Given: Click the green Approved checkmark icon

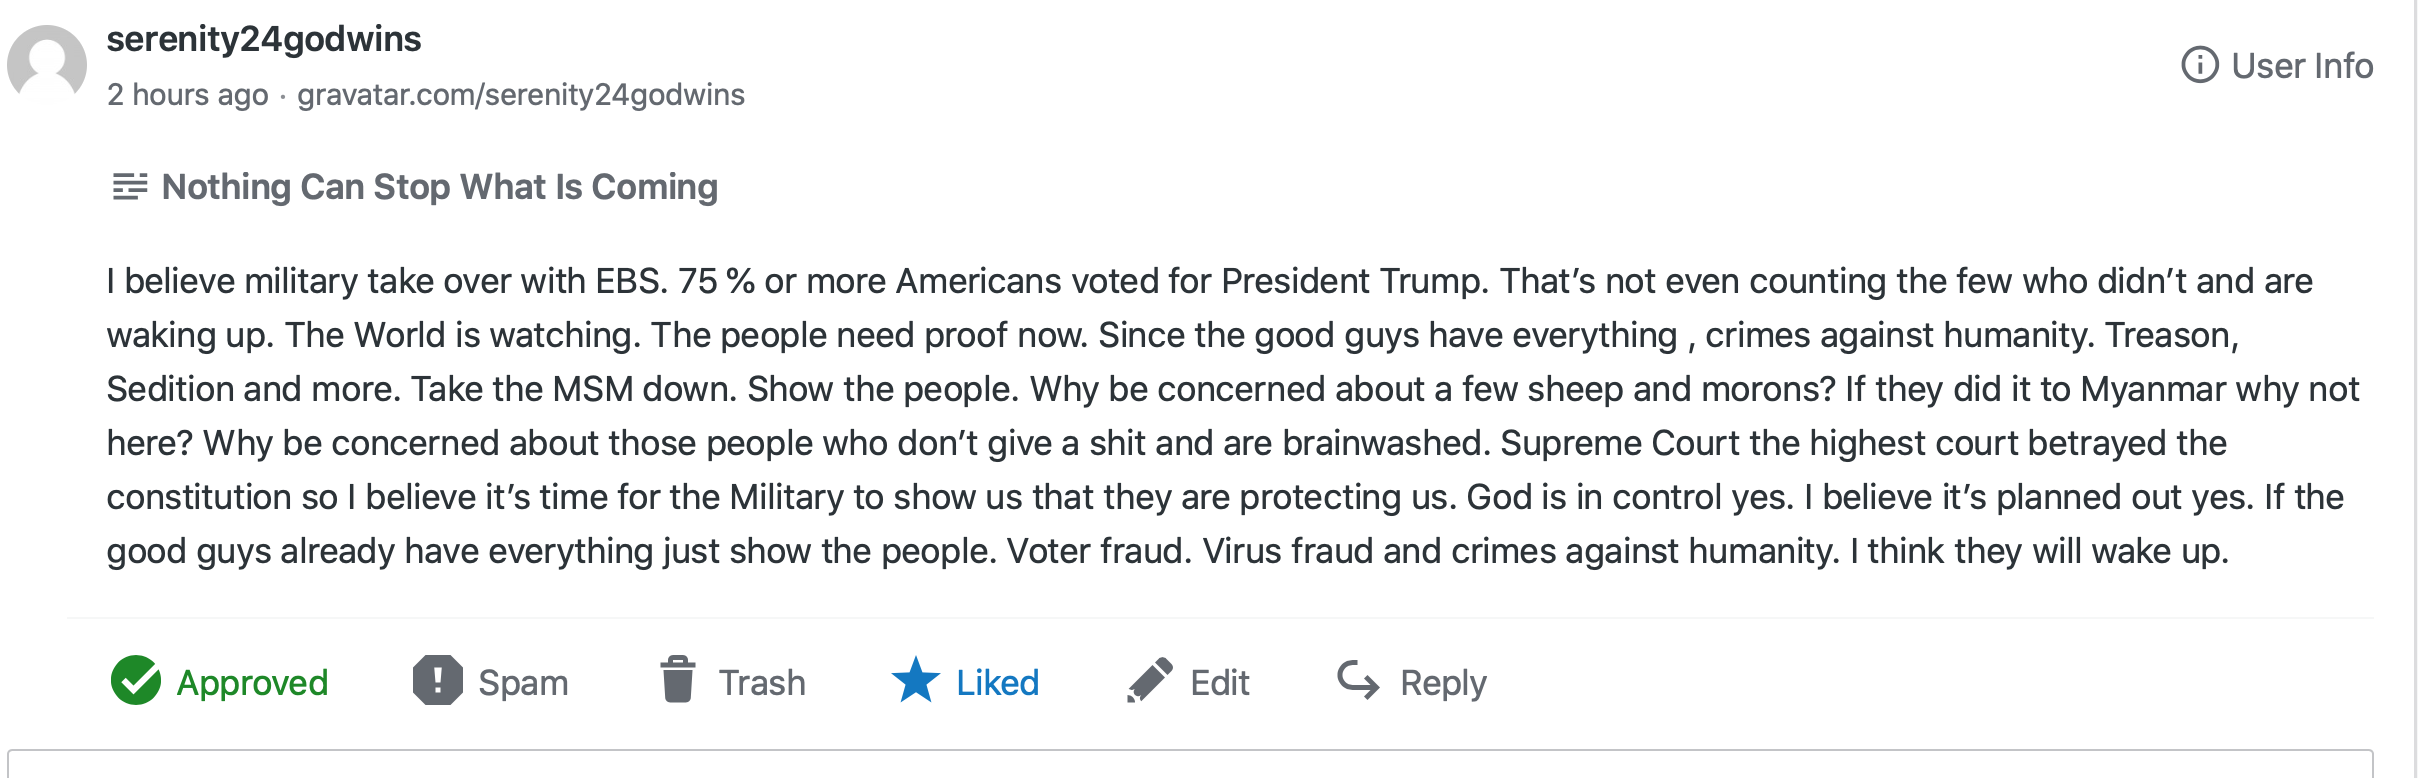Looking at the screenshot, I should click(136, 681).
